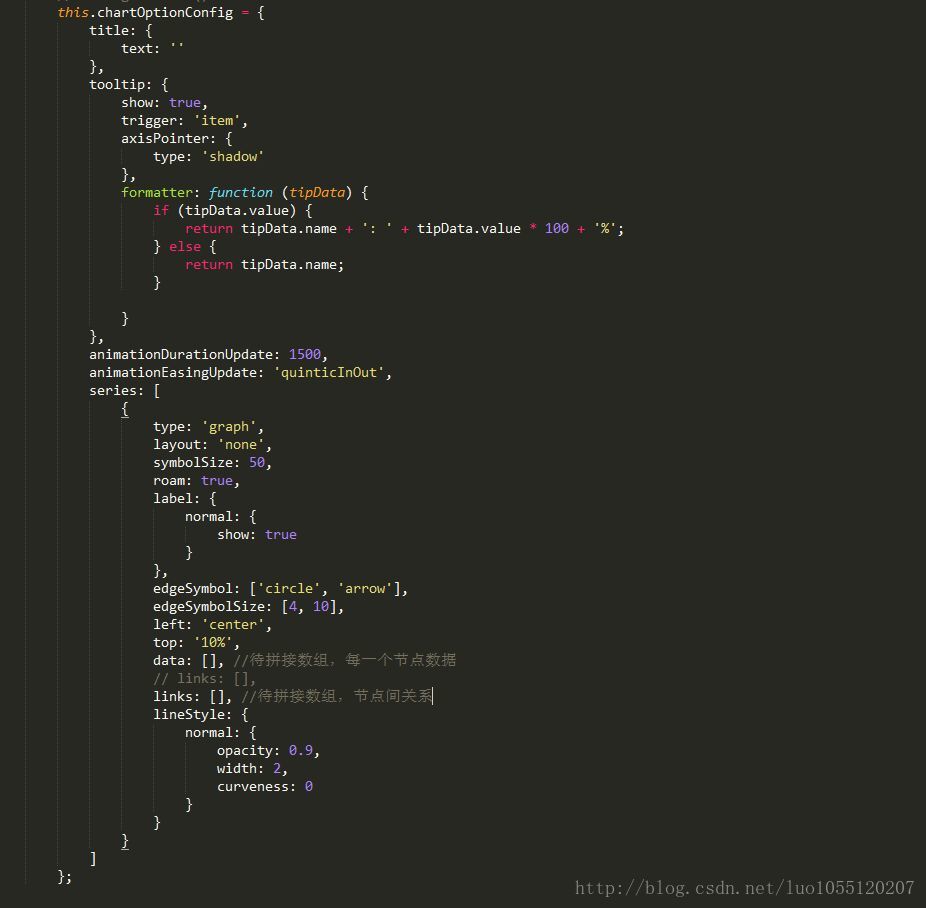
Task: Click the 'circle' string in edgeSymbol
Action: tap(289, 589)
